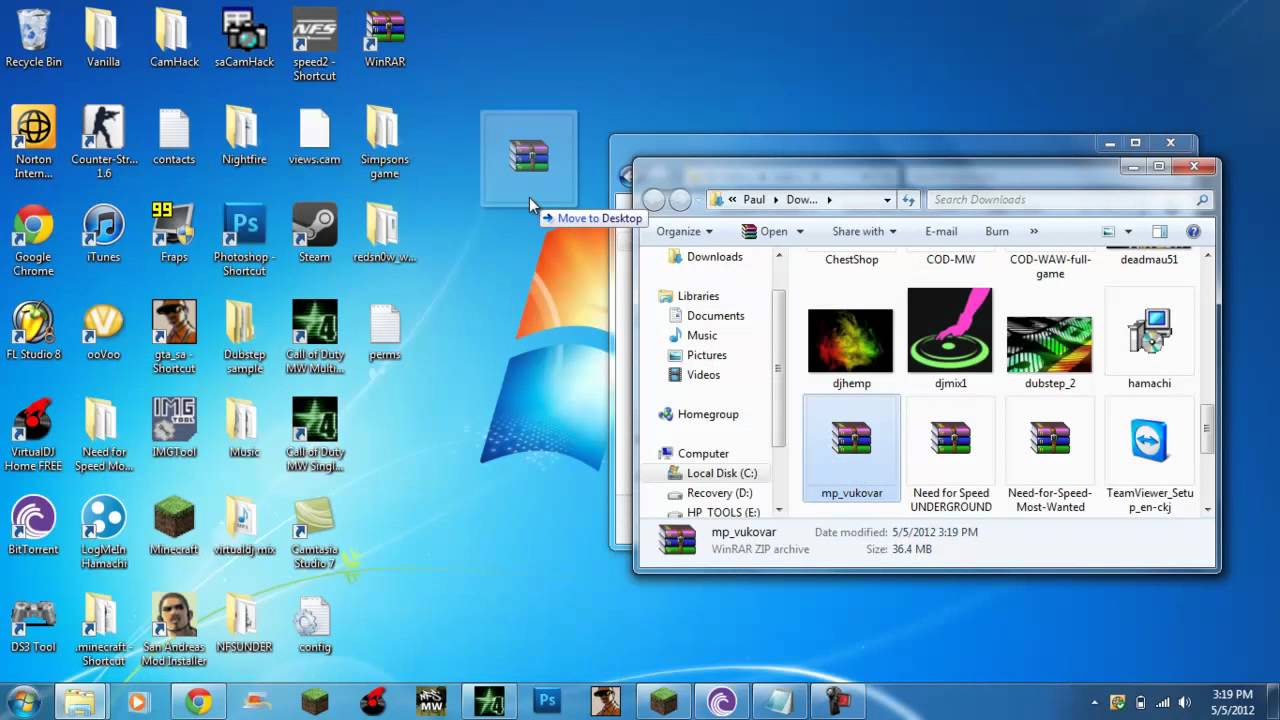Select the IMGTool desktop icon
The width and height of the screenshot is (1280, 720).
[x=174, y=429]
